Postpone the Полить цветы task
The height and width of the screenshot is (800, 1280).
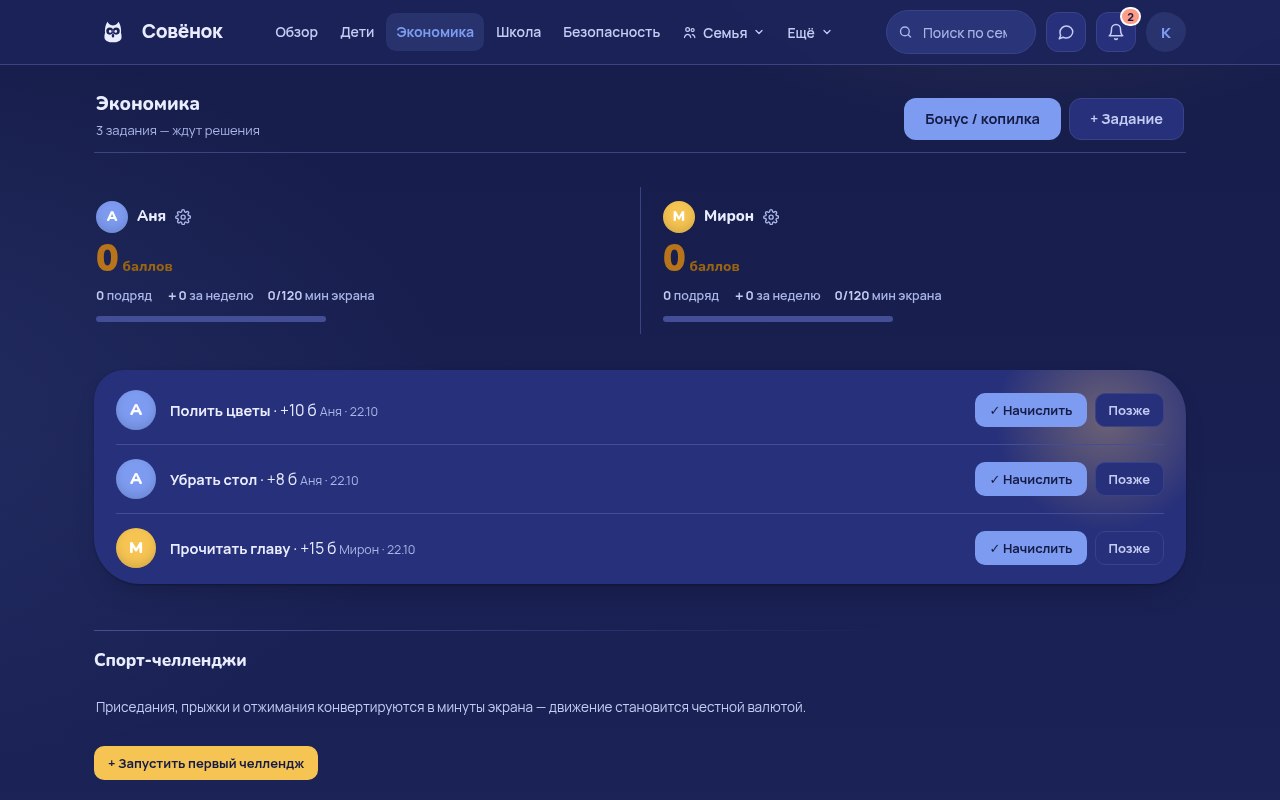click(x=1129, y=410)
